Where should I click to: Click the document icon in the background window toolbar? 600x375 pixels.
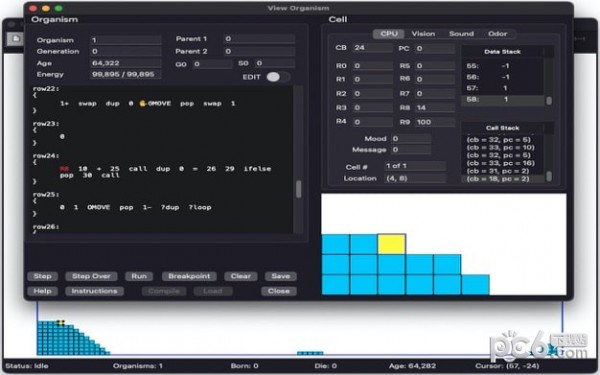(15, 38)
